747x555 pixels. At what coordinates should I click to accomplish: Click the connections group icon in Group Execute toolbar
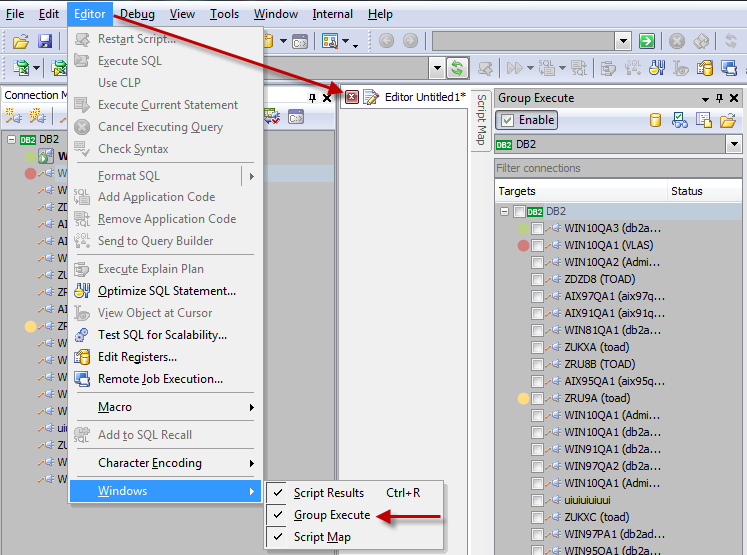click(679, 120)
